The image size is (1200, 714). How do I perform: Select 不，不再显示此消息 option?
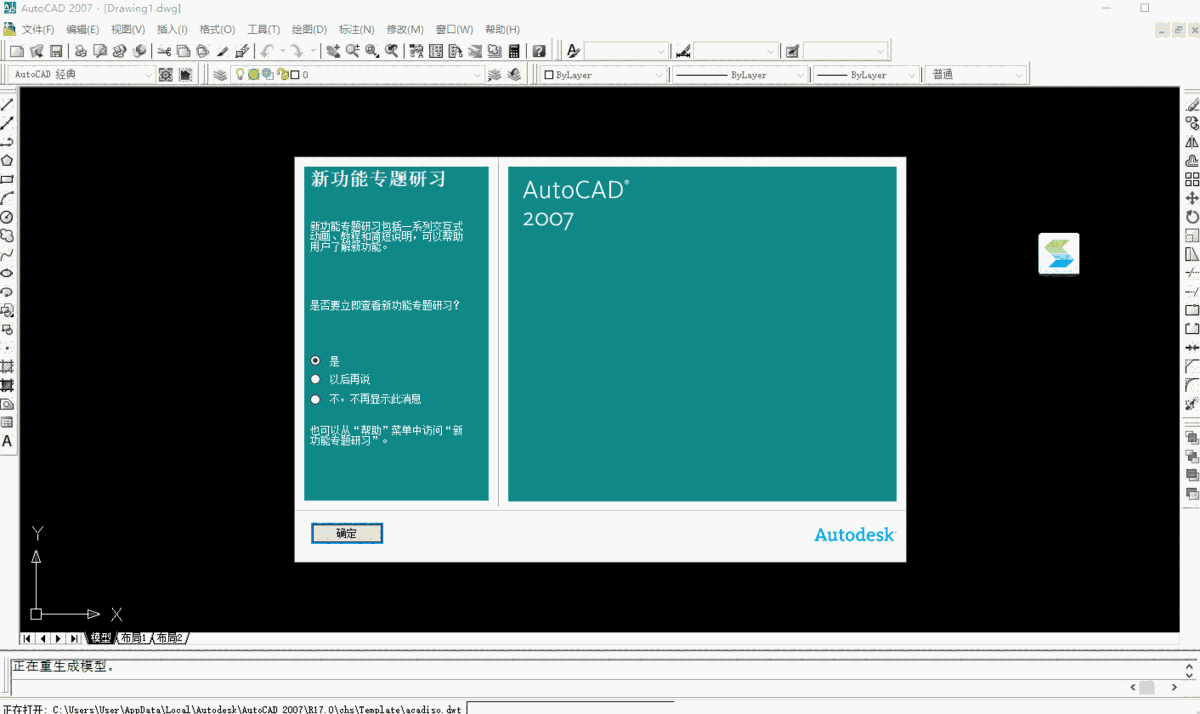(x=316, y=398)
